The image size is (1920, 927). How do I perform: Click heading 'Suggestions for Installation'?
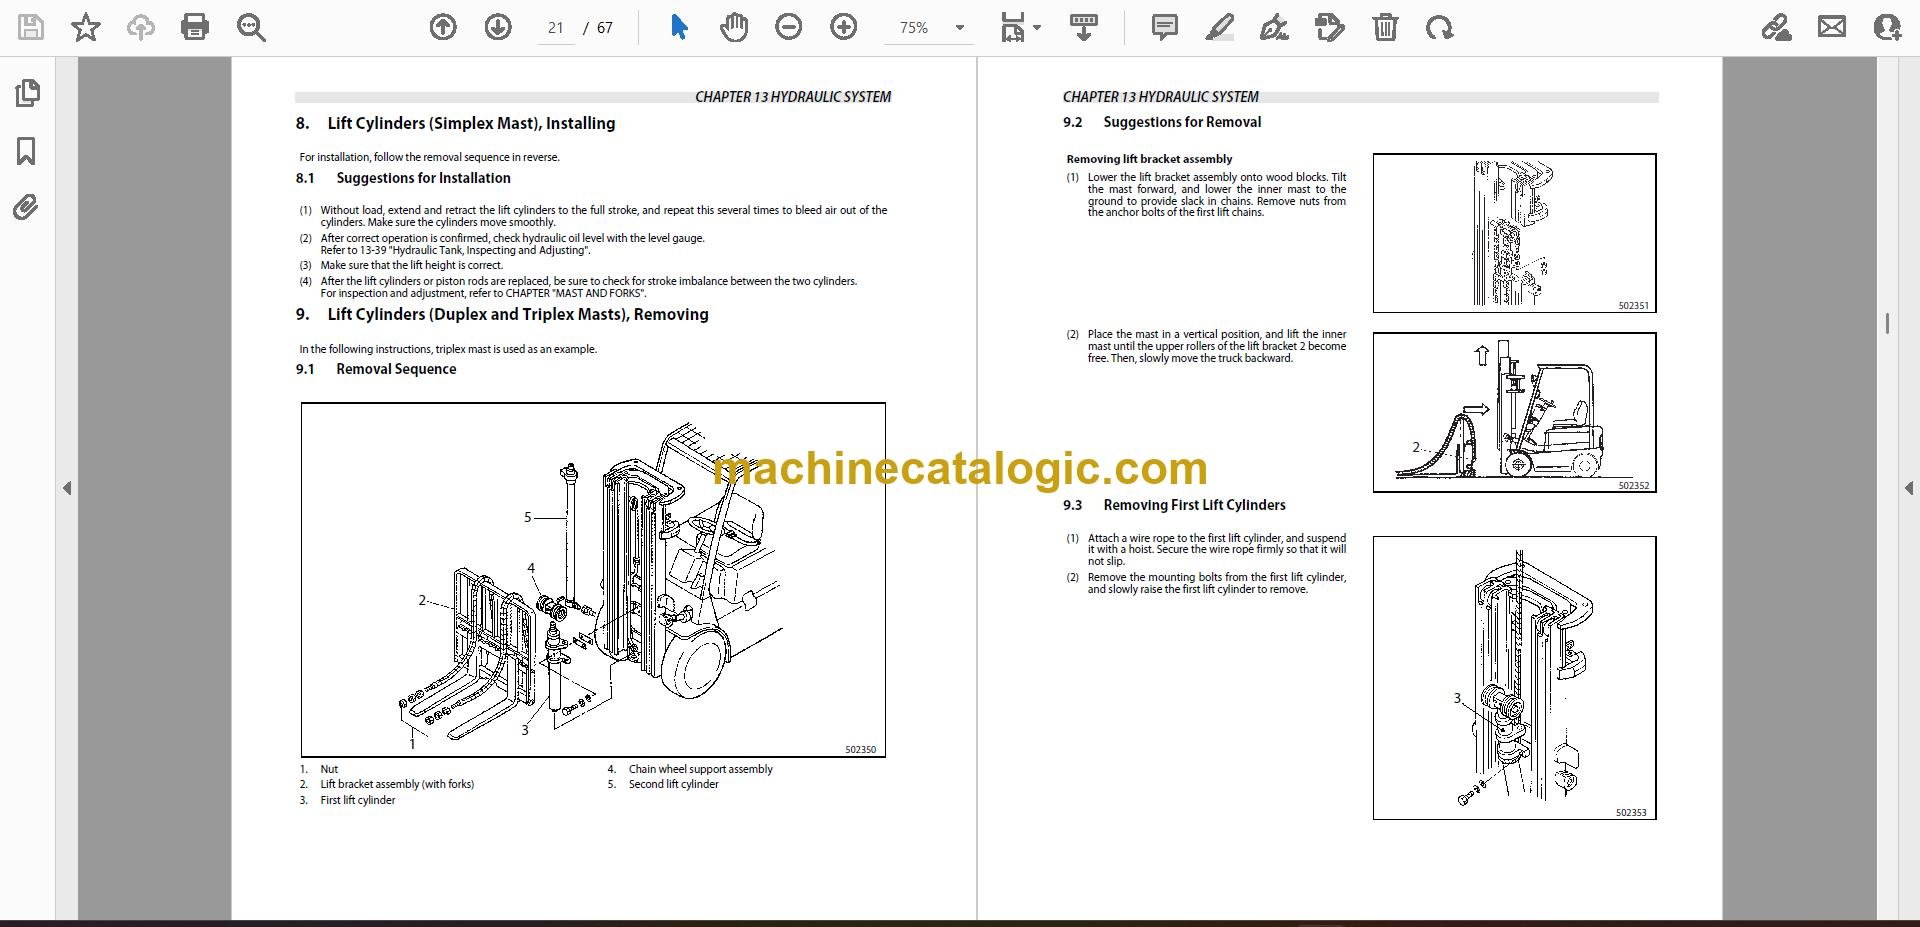click(423, 178)
